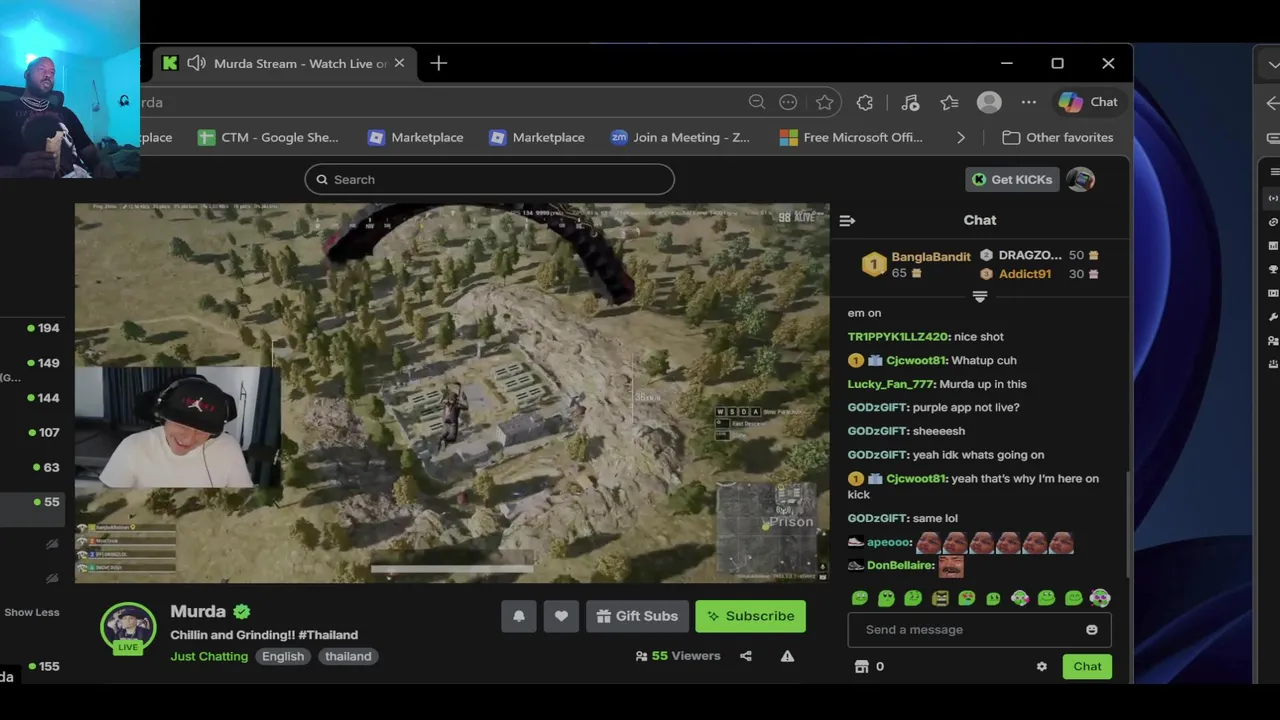Click username Lucky_Fan_777 in chat
This screenshot has width=1280, height=720.
(x=891, y=384)
